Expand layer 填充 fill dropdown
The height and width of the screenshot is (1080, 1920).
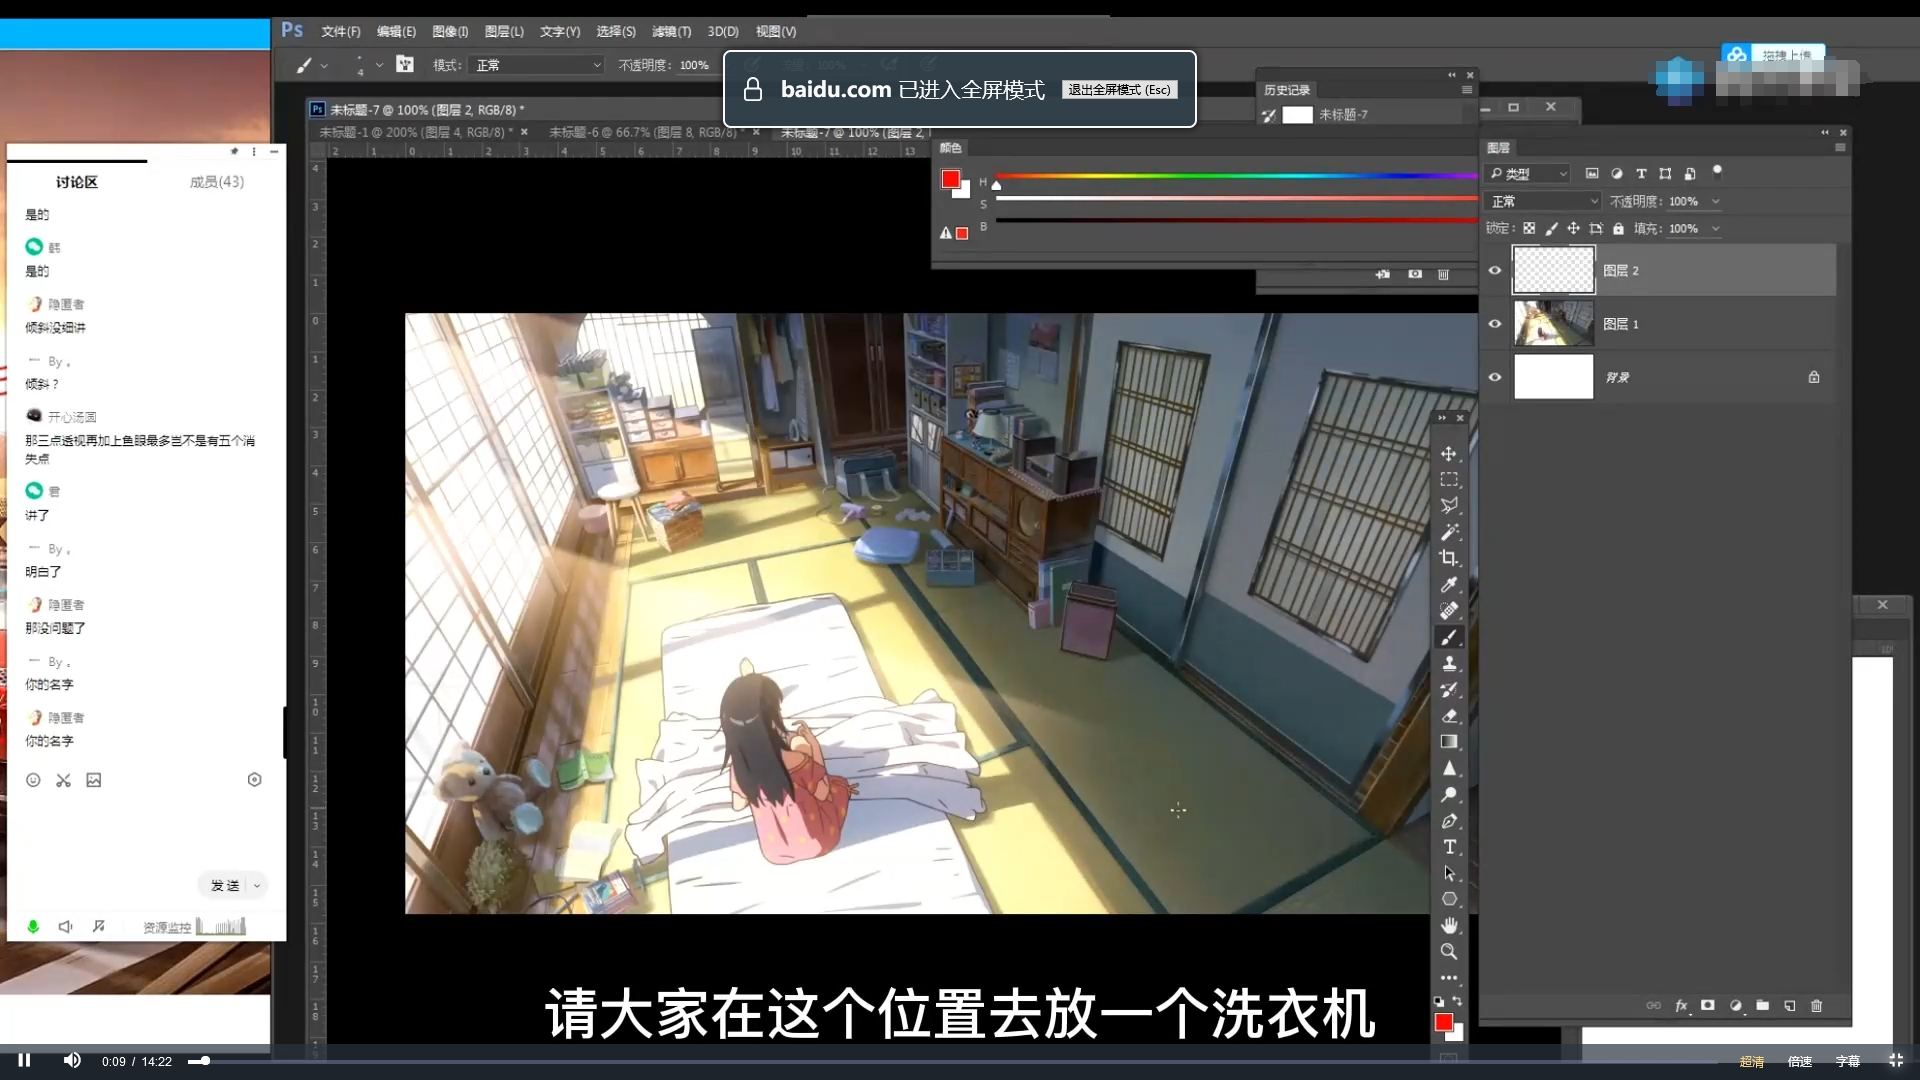click(x=1716, y=229)
